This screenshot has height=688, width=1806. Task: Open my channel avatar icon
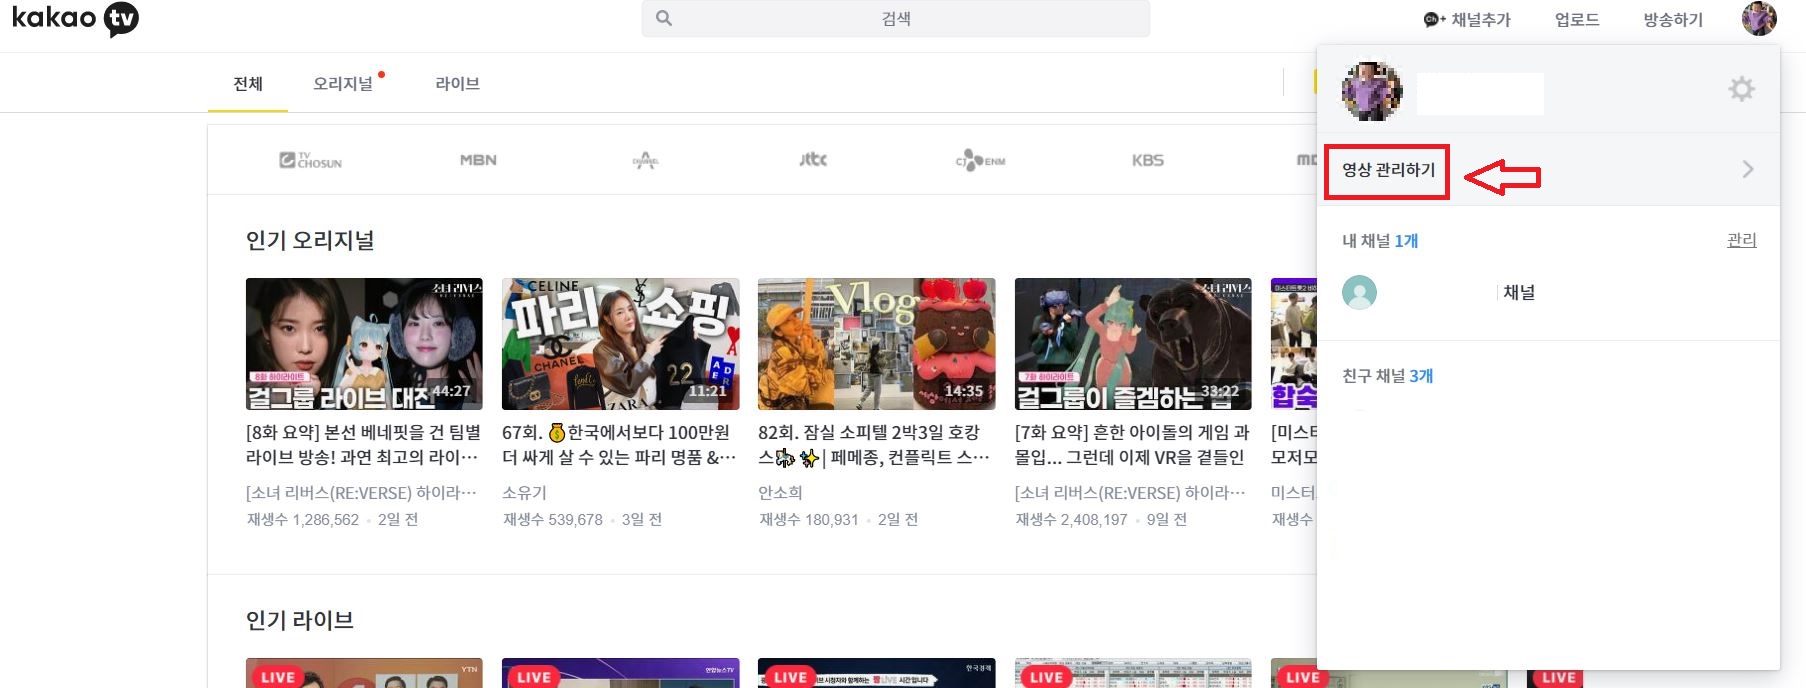(1359, 292)
